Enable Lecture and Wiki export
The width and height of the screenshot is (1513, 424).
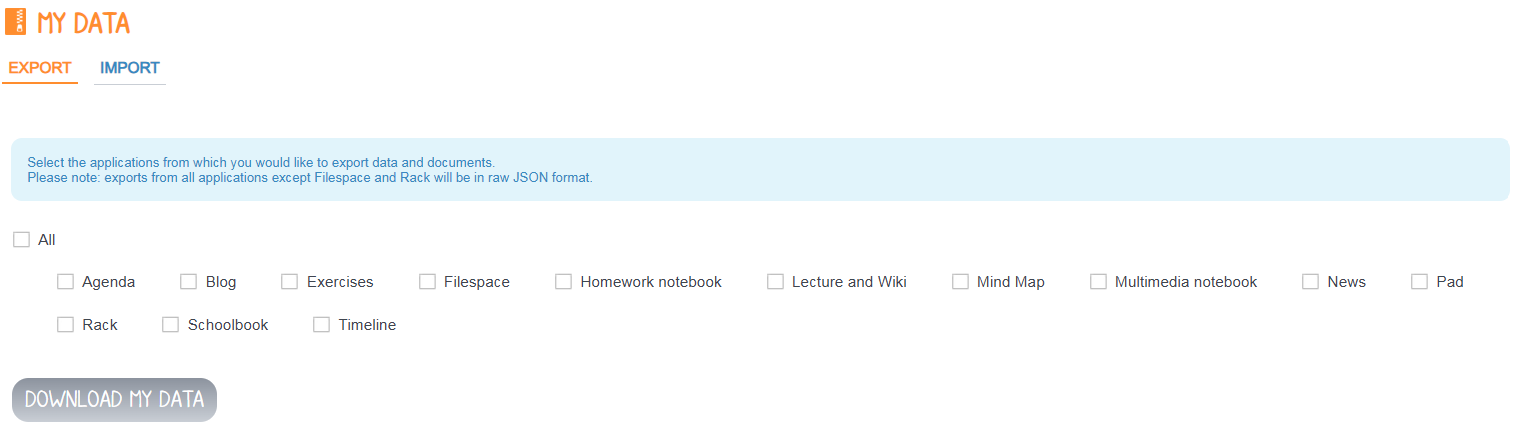(776, 282)
